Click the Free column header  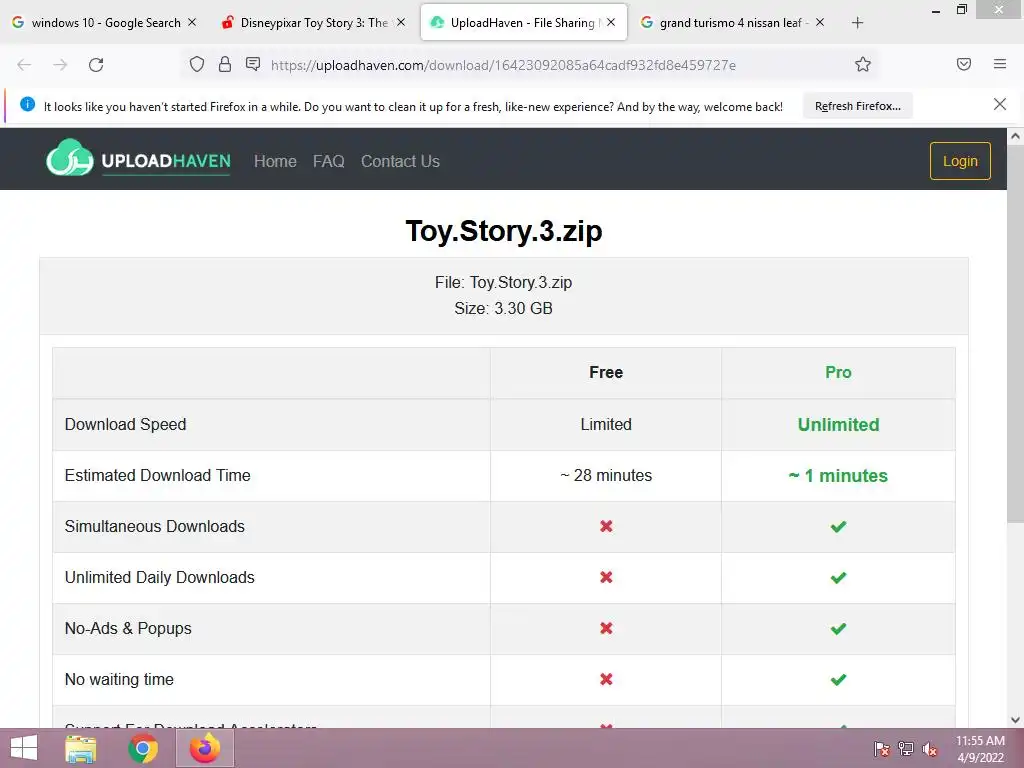pos(606,372)
